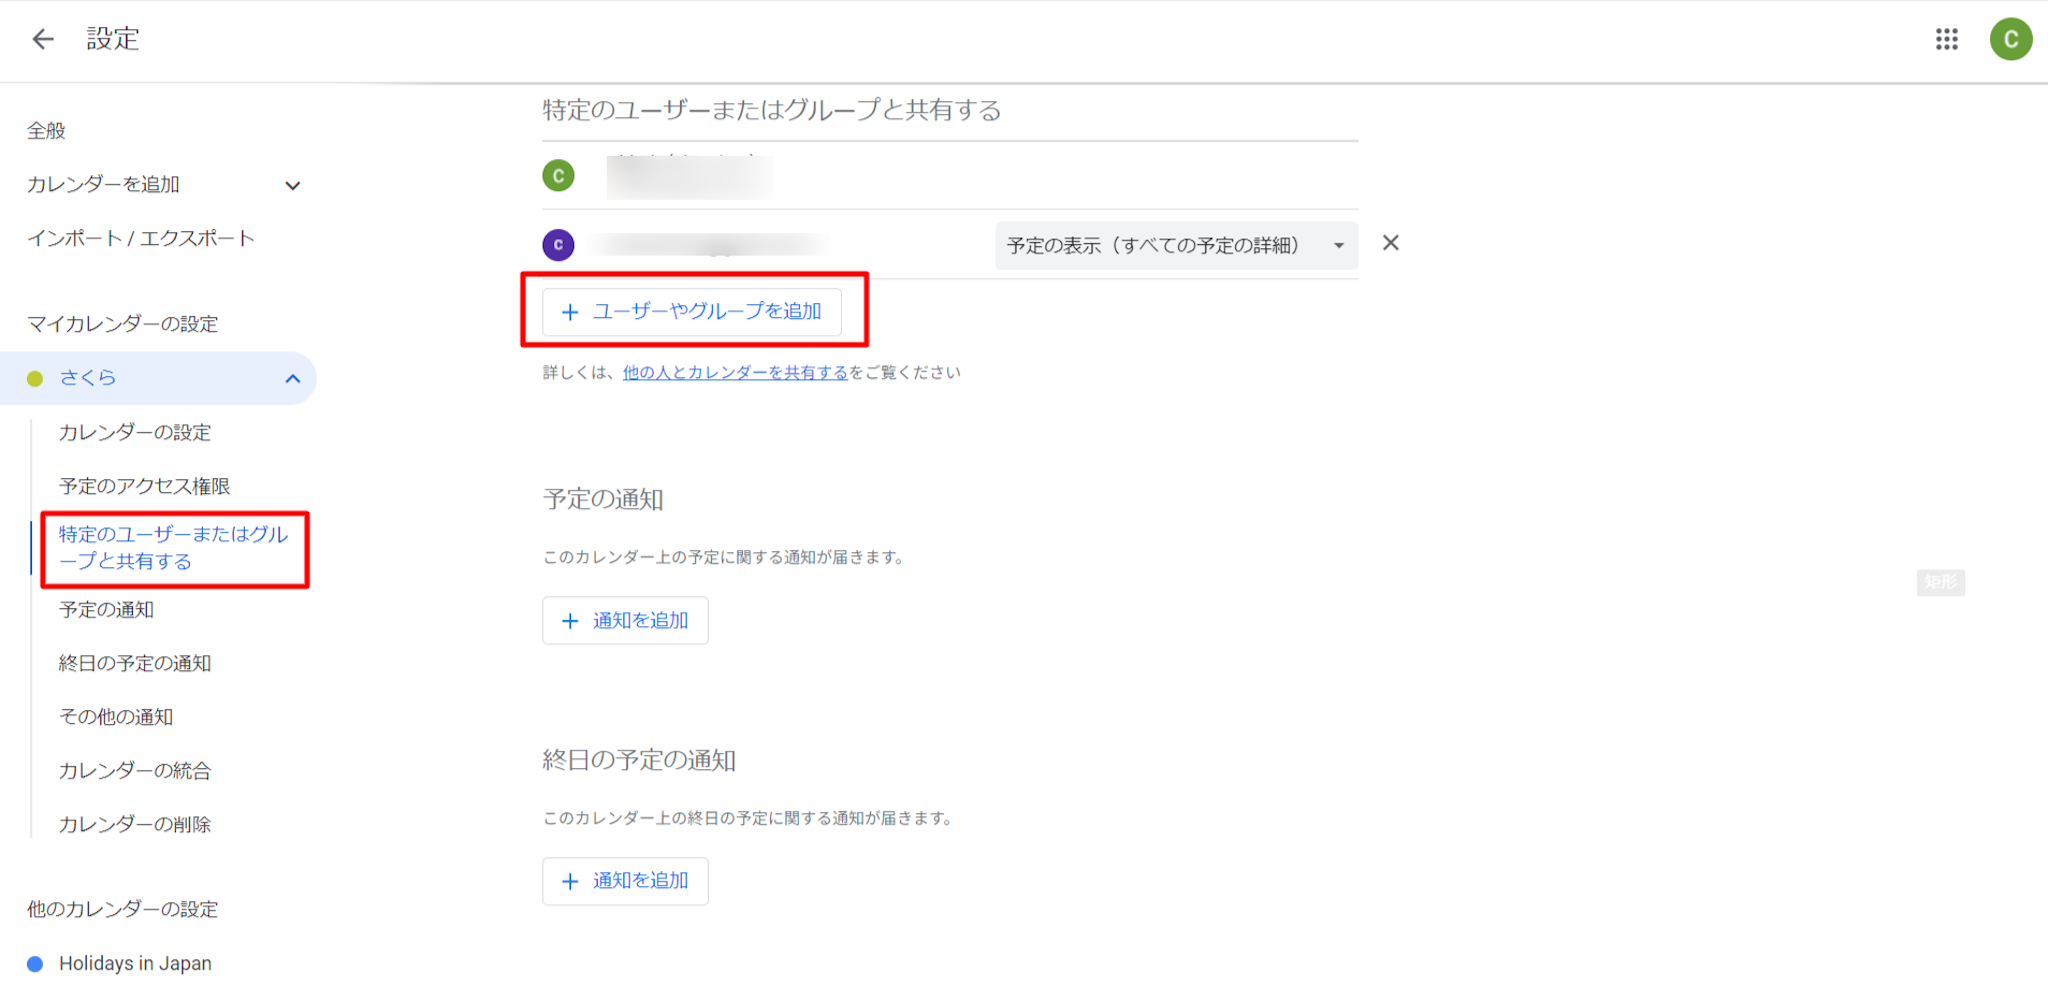The height and width of the screenshot is (1001, 2048).
Task: Add a notification under 終日の予定の通知
Action: tap(625, 881)
